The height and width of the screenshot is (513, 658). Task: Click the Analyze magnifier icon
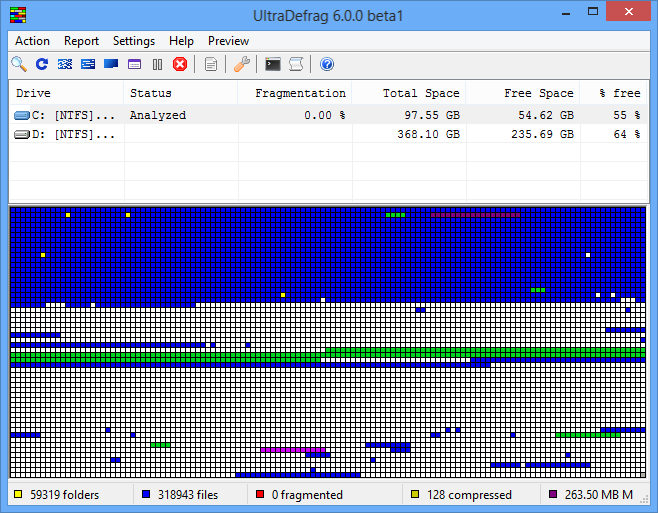click(x=19, y=64)
